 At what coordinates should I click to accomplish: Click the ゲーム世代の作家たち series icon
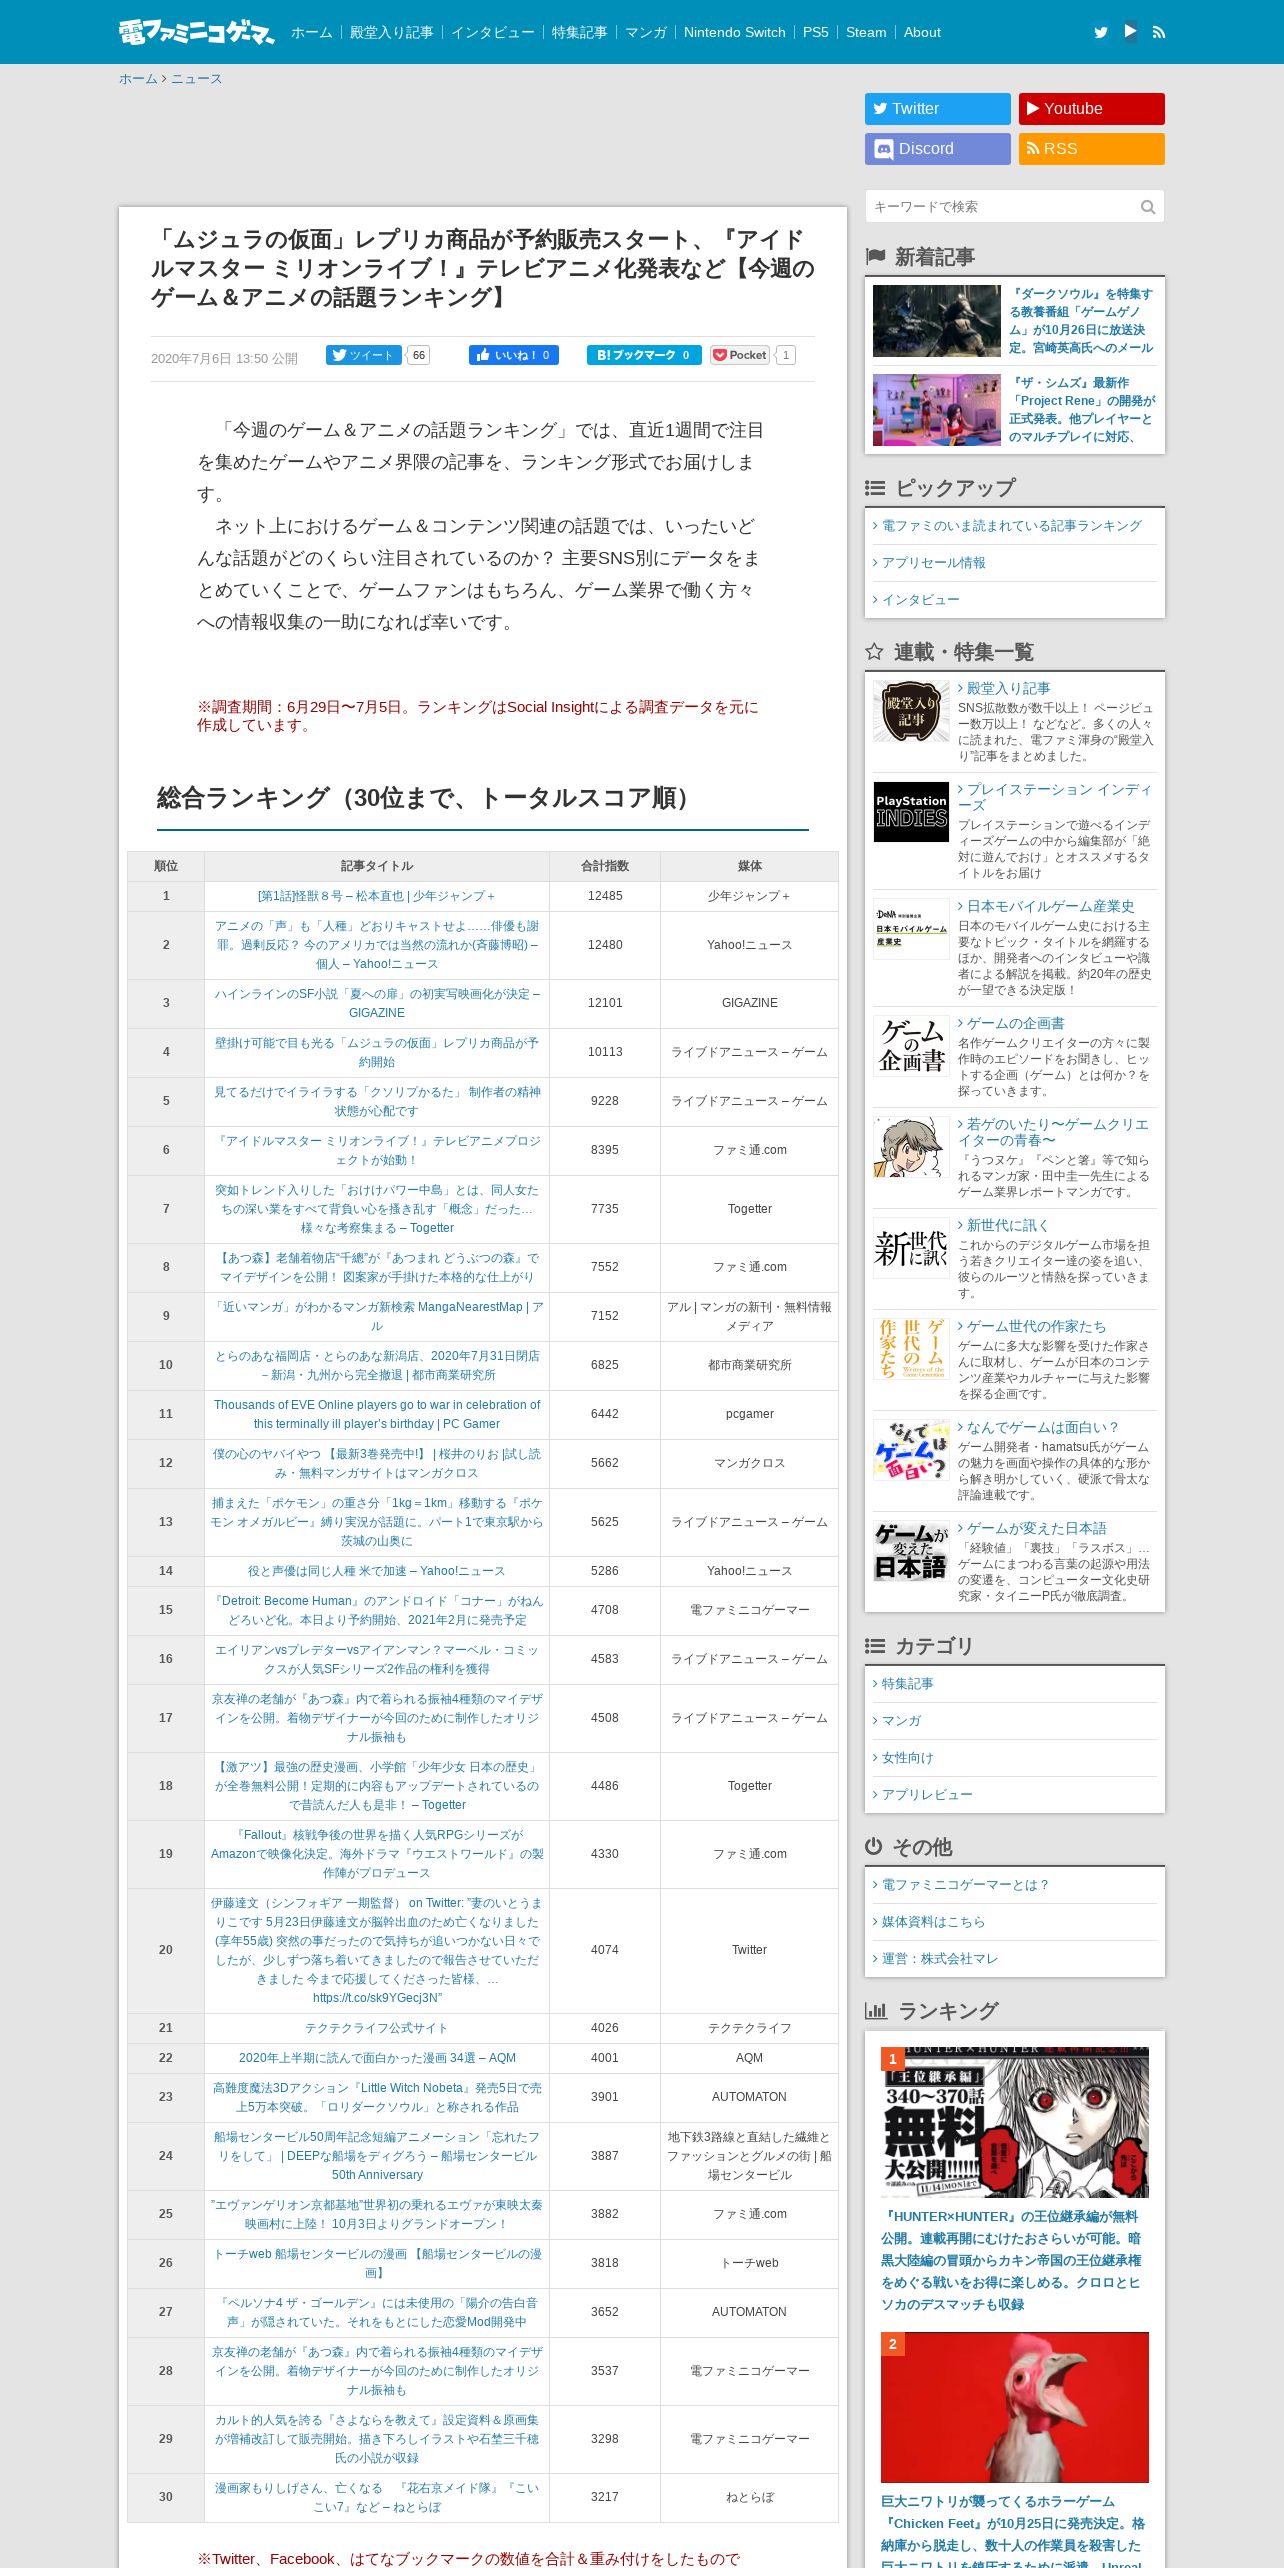click(x=911, y=1349)
